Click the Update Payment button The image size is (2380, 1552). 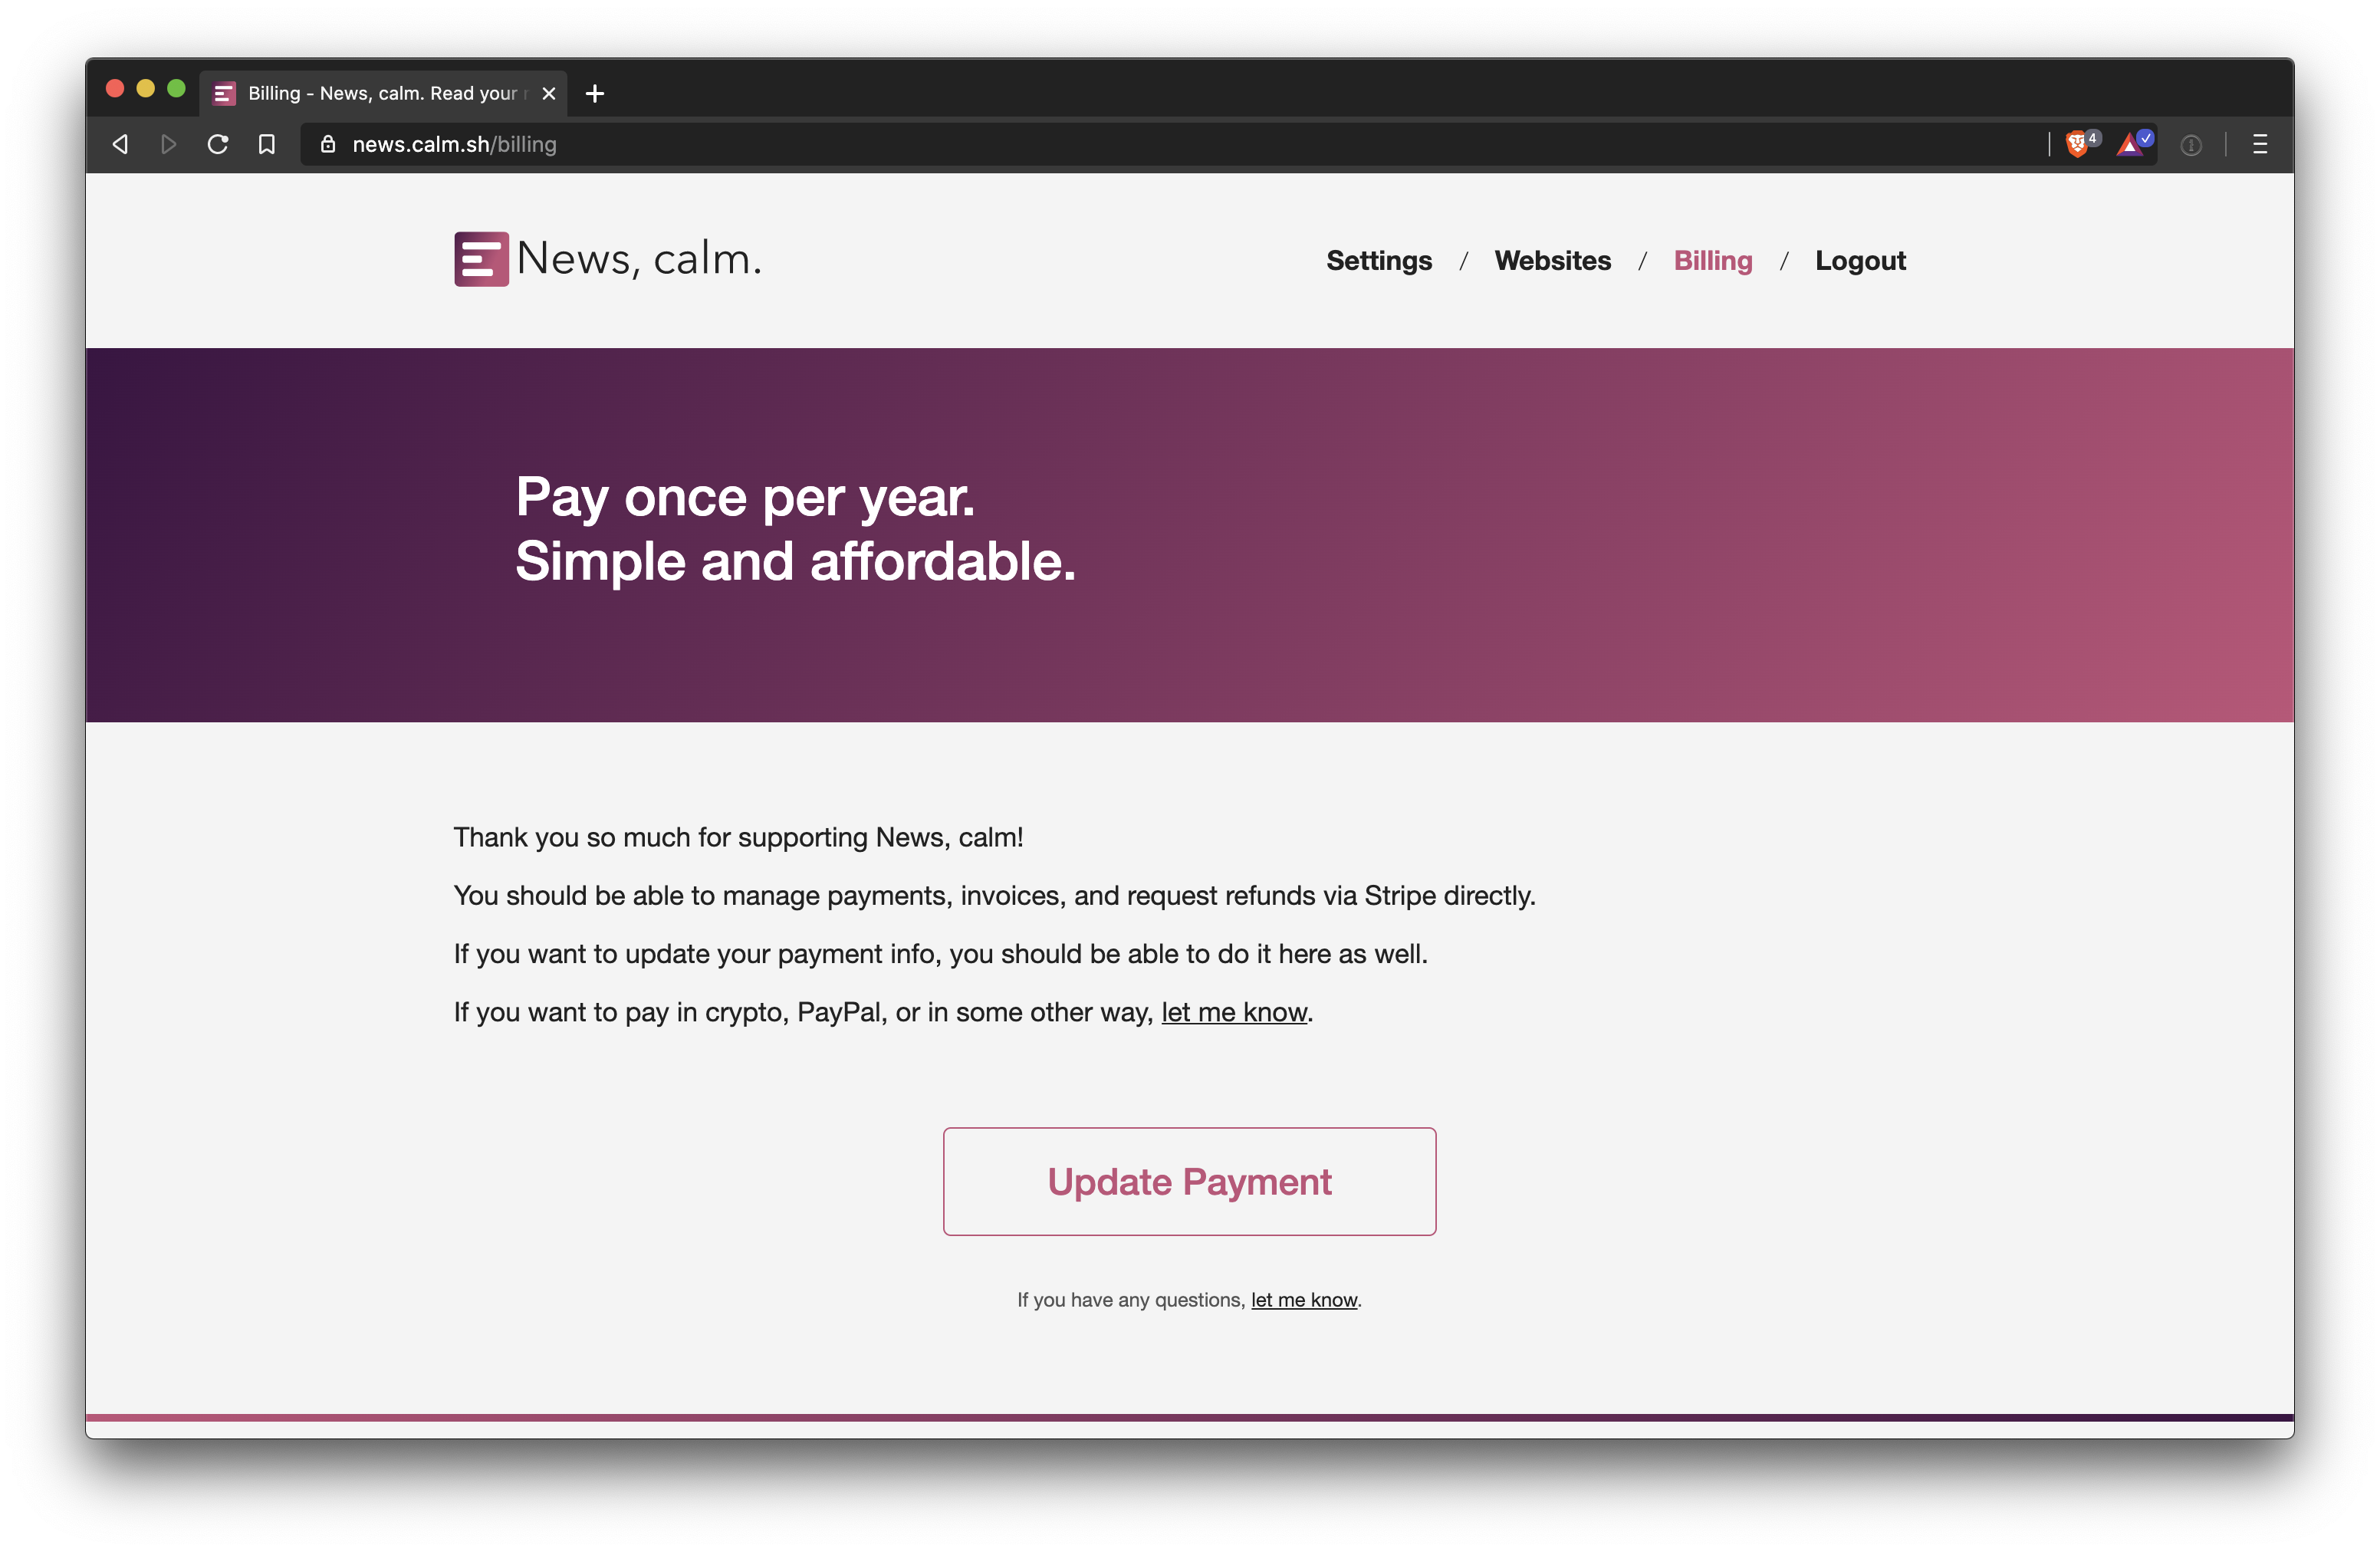pos(1189,1181)
